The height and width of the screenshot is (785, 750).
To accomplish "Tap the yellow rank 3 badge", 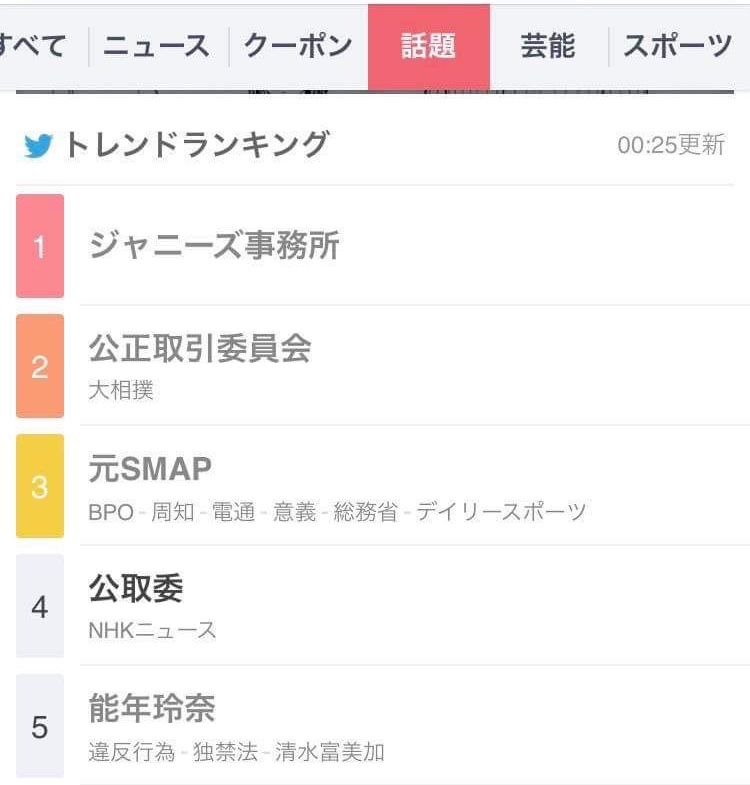I will (40, 486).
